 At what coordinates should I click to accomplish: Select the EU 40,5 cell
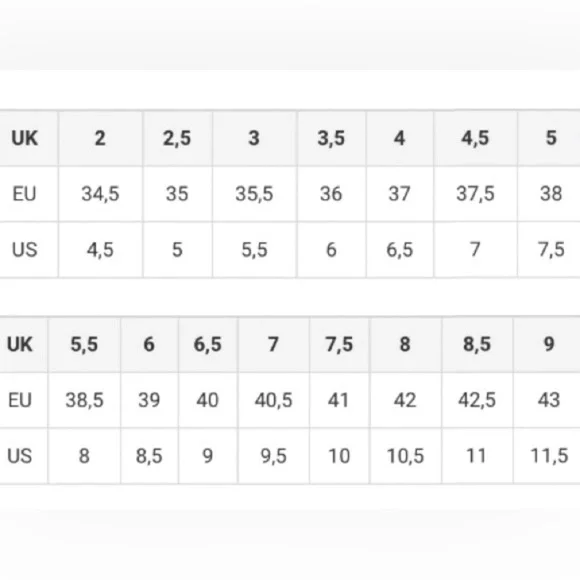274,400
